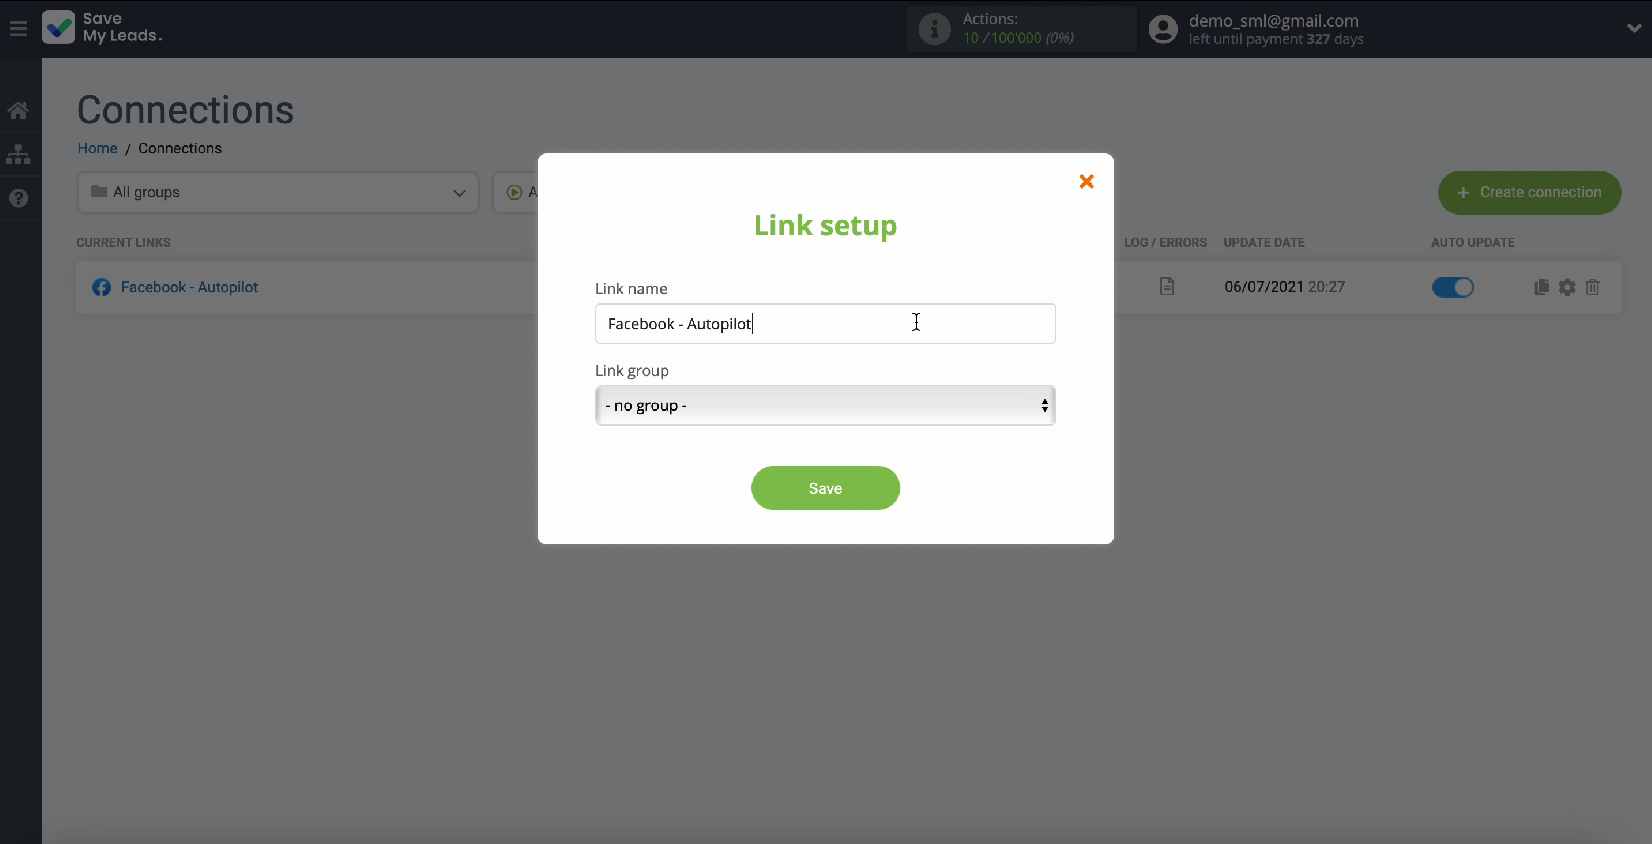Open the help question mark icon
1652x844 pixels.
[18, 198]
